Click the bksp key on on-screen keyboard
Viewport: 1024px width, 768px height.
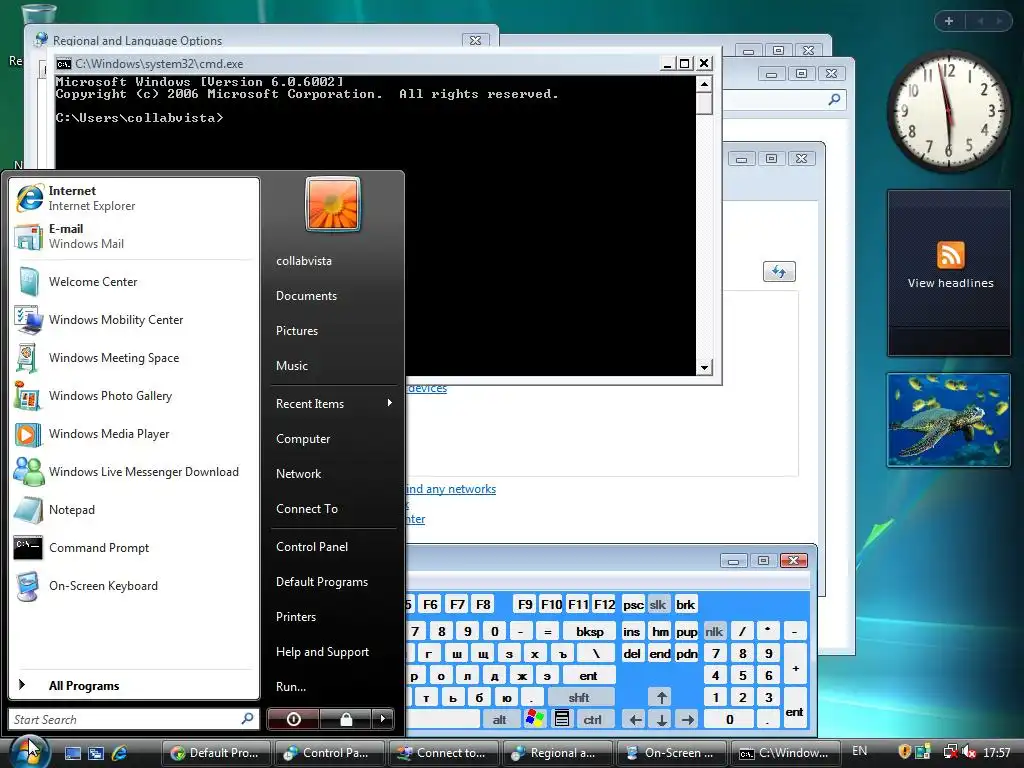pos(589,632)
